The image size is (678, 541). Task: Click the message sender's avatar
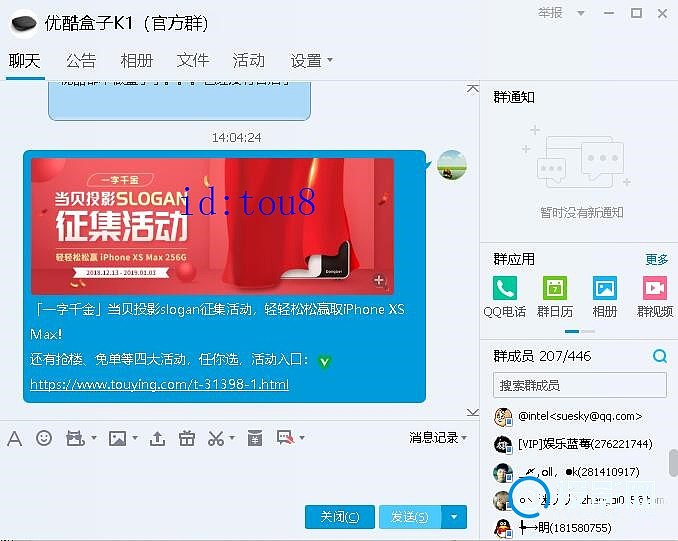pos(452,165)
